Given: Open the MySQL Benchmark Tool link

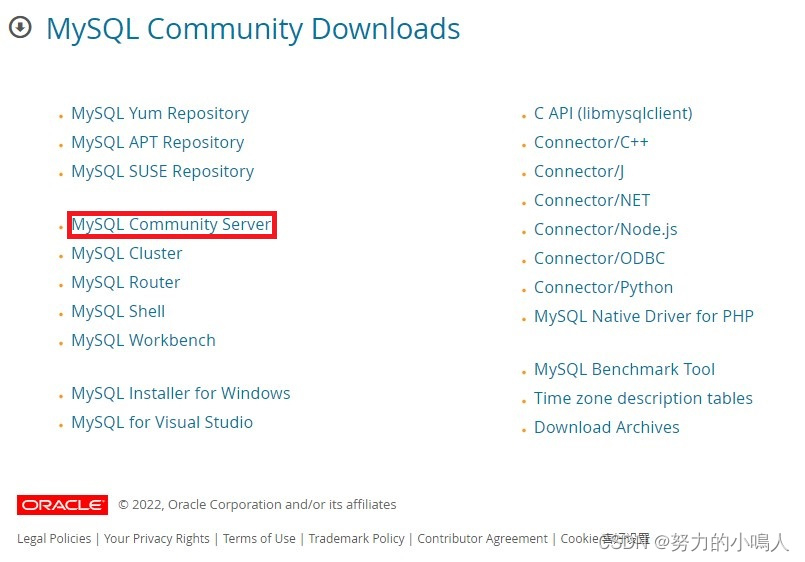Looking at the screenshot, I should click(625, 369).
